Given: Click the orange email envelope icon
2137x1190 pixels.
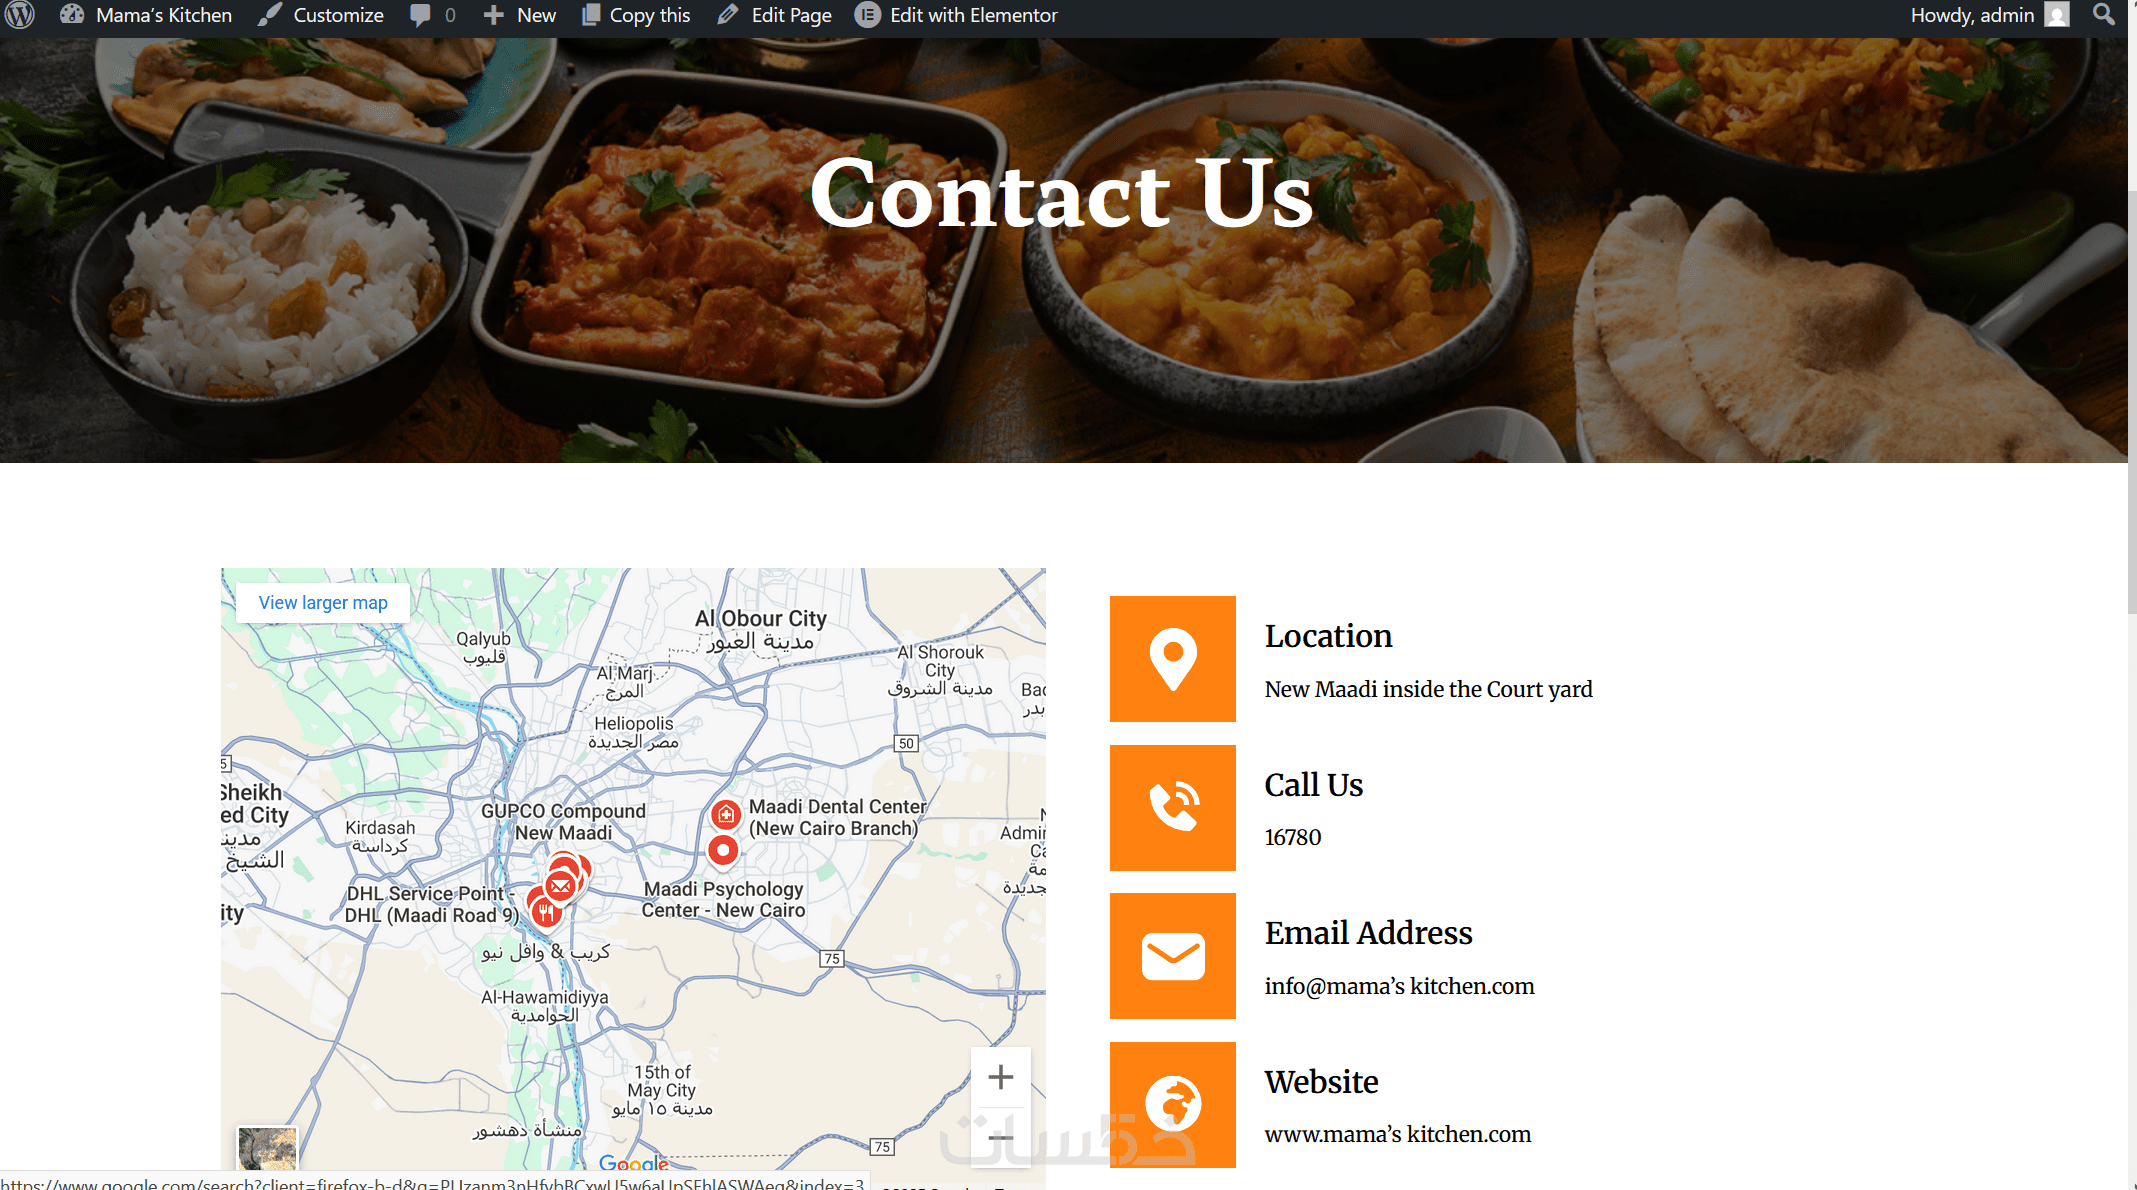Looking at the screenshot, I should pyautogui.click(x=1172, y=956).
